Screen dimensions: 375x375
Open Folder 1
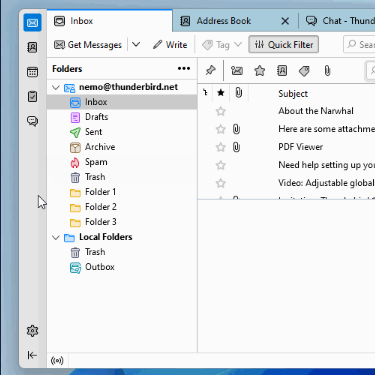pyautogui.click(x=122, y=192)
